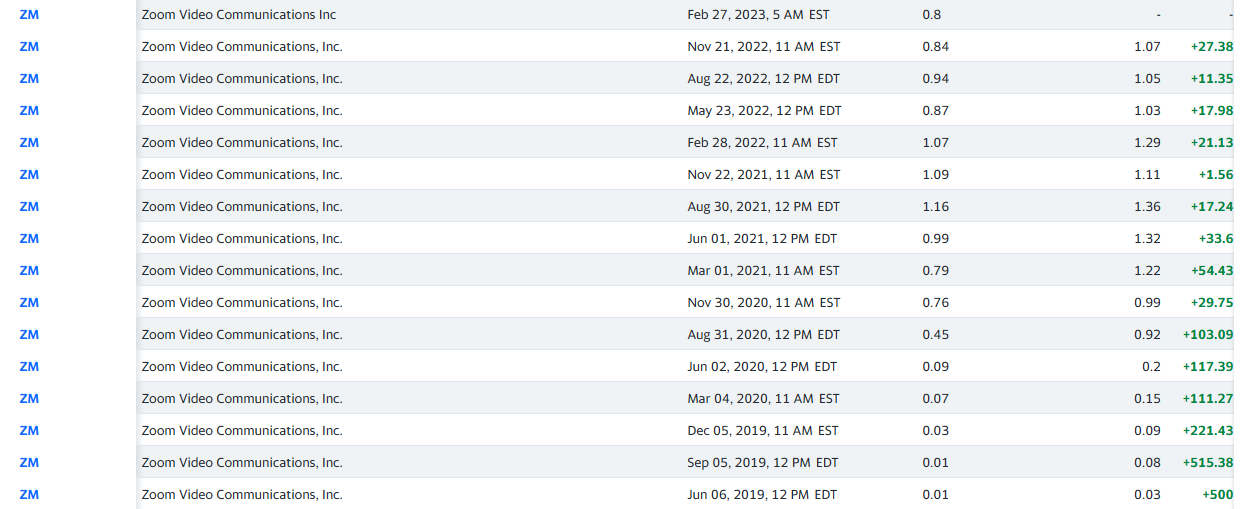The height and width of the screenshot is (509, 1242).
Task: Select ZM symbol beside Aug 22, 2022 date
Action: 29,79
